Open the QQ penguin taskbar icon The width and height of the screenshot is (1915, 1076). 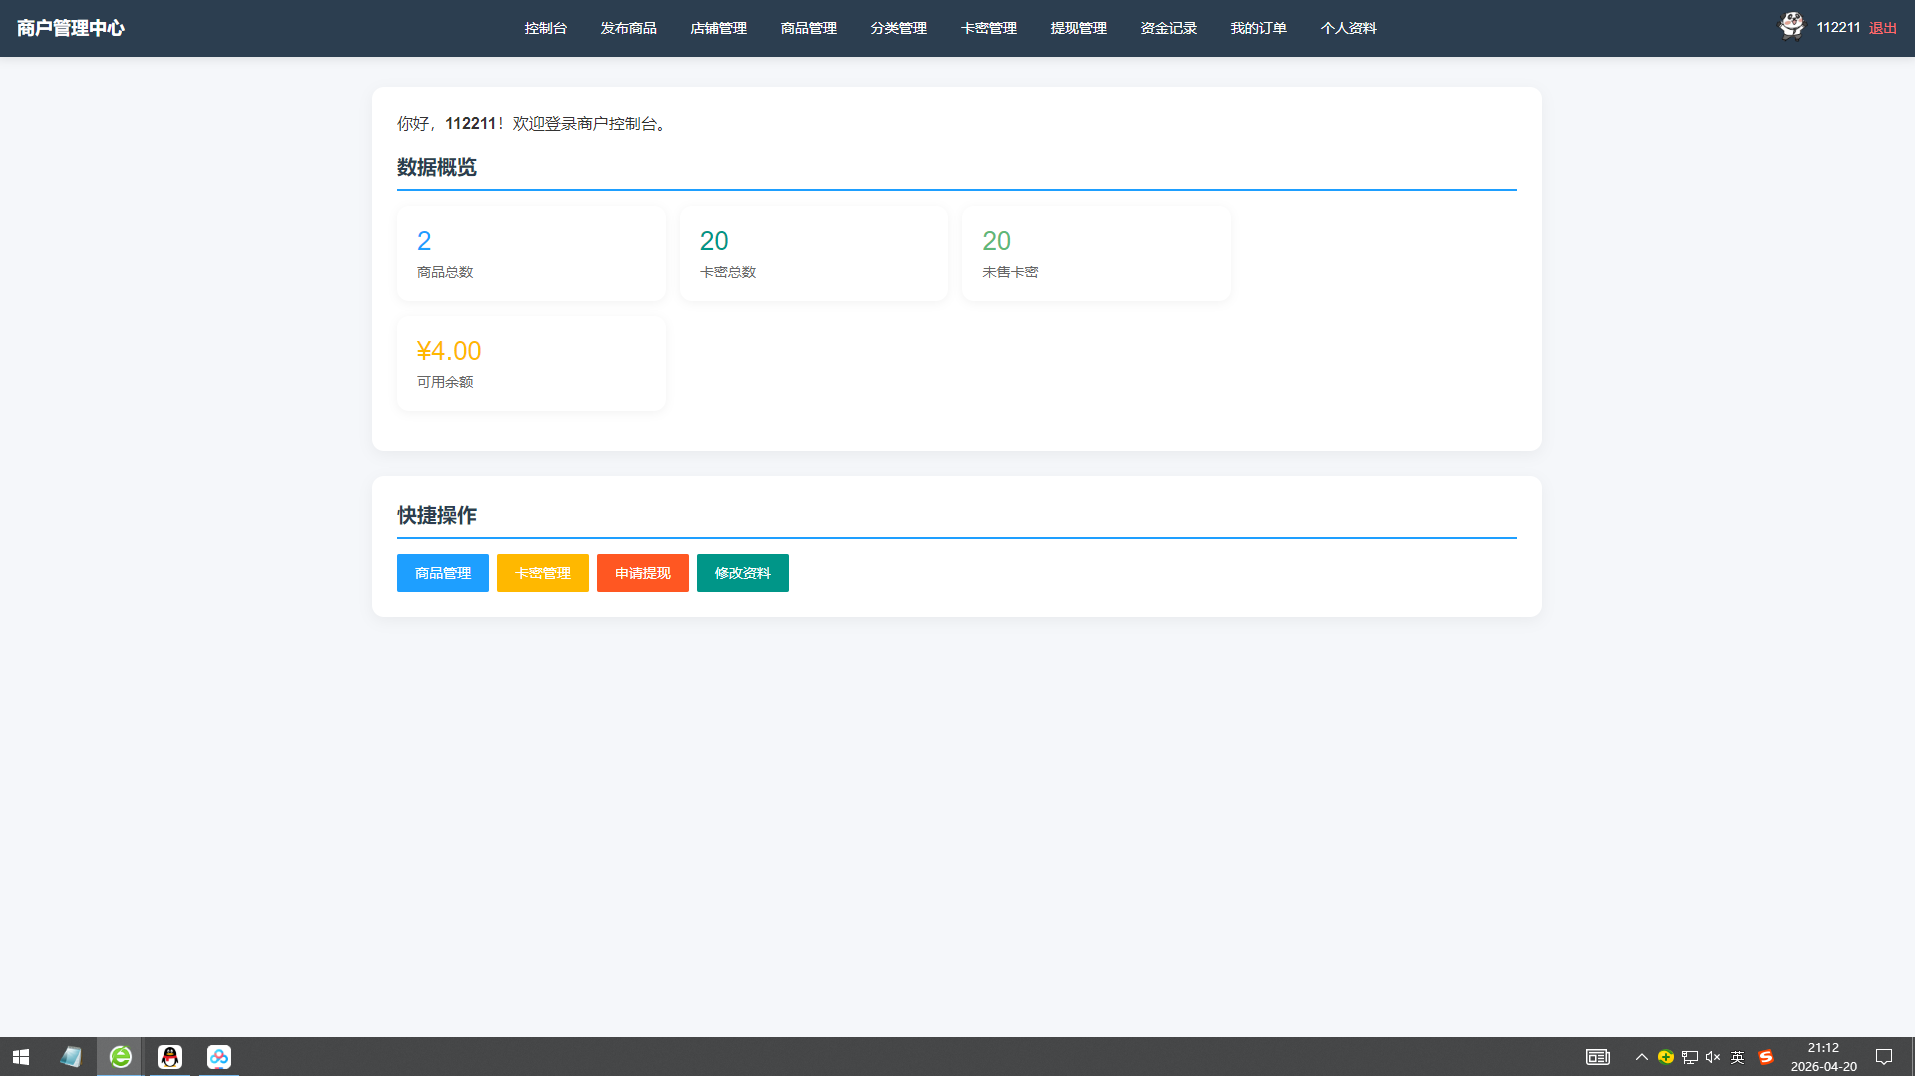[x=170, y=1057]
